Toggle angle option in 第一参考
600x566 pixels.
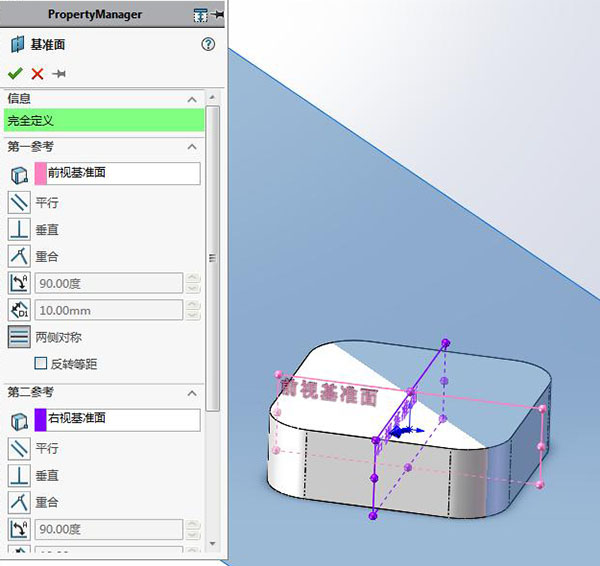(19, 283)
